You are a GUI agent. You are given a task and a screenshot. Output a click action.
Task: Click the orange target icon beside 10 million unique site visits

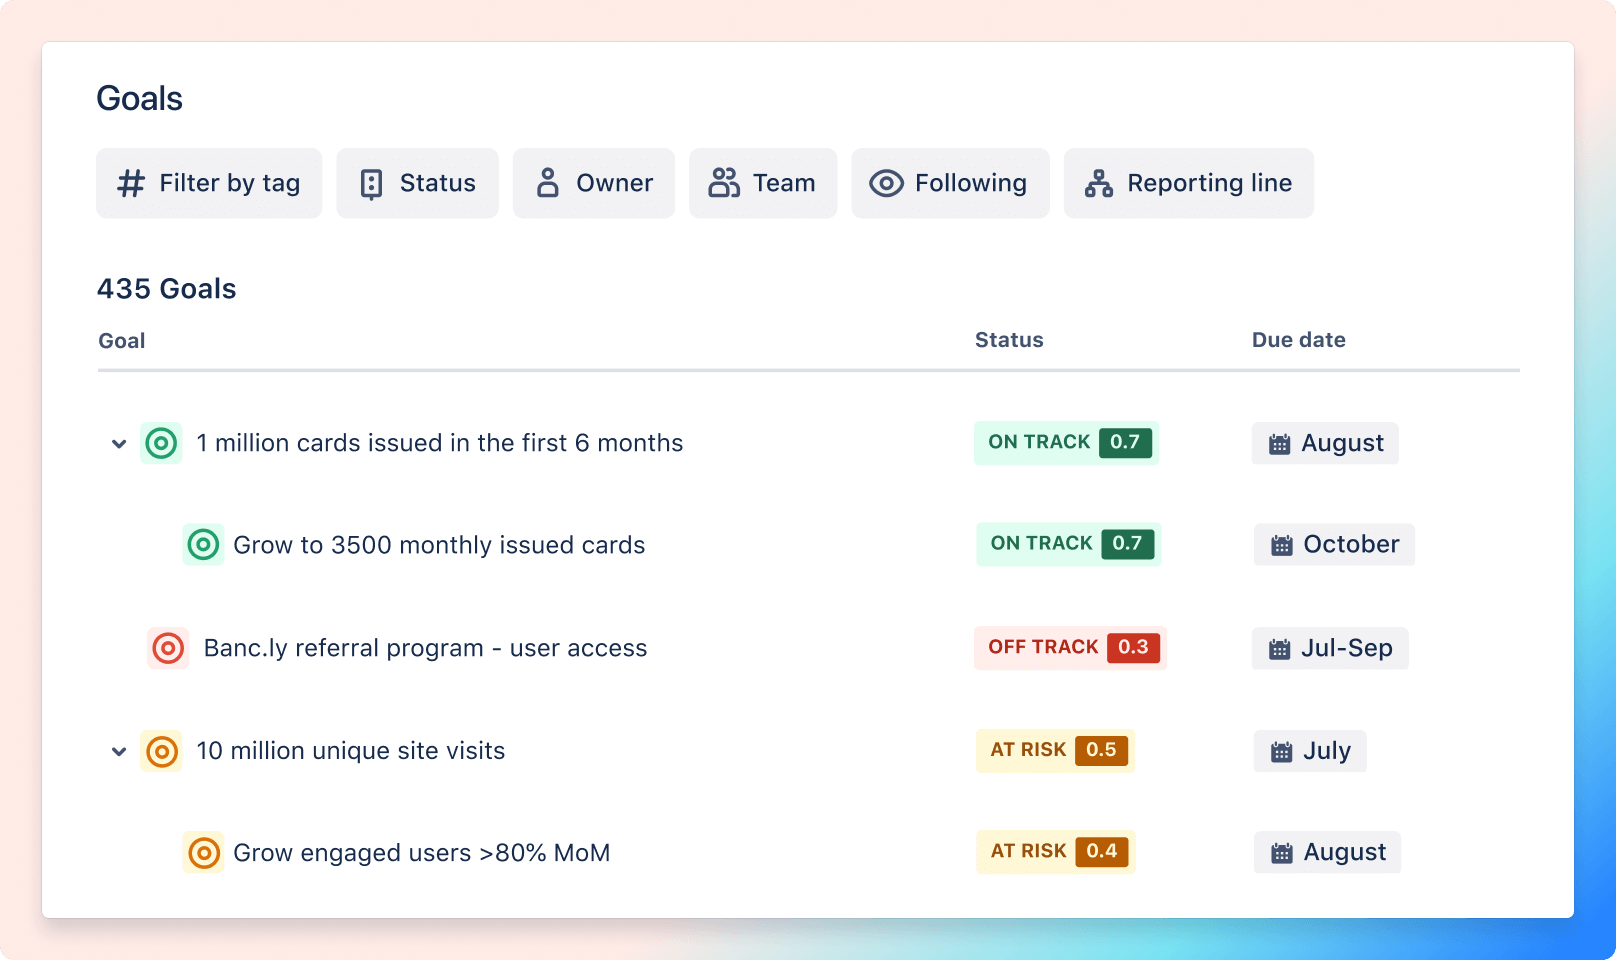point(161,751)
